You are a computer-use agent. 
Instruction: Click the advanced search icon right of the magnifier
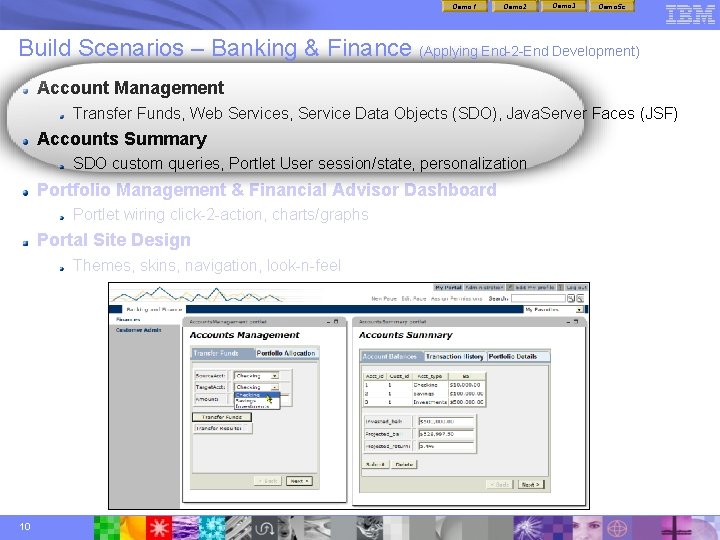point(580,298)
